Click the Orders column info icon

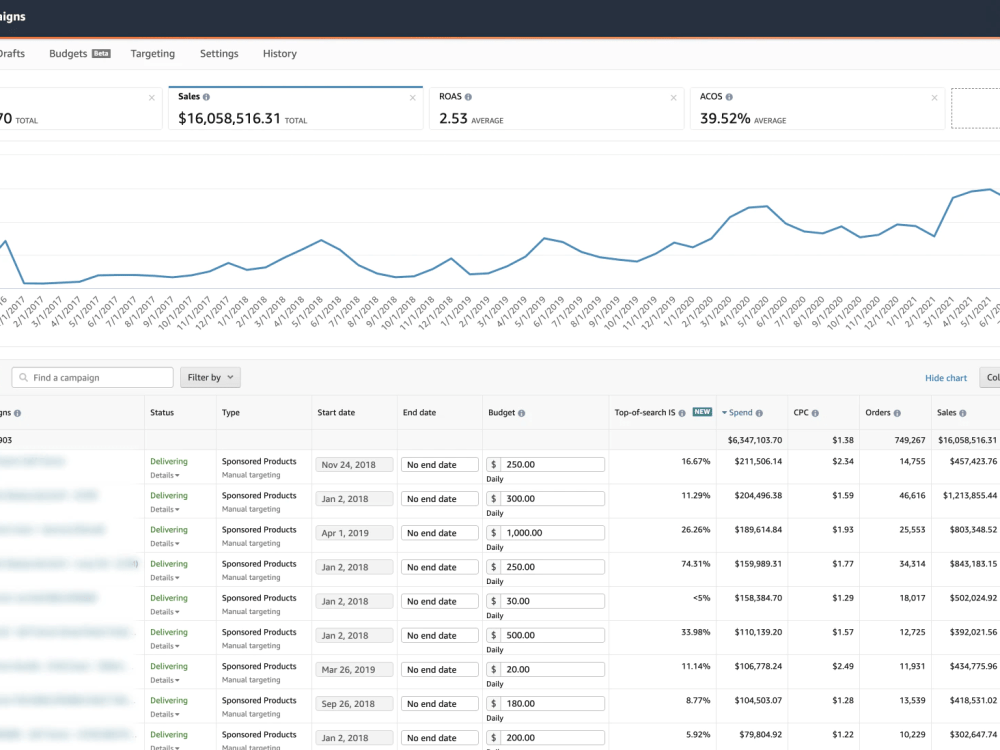click(x=897, y=413)
